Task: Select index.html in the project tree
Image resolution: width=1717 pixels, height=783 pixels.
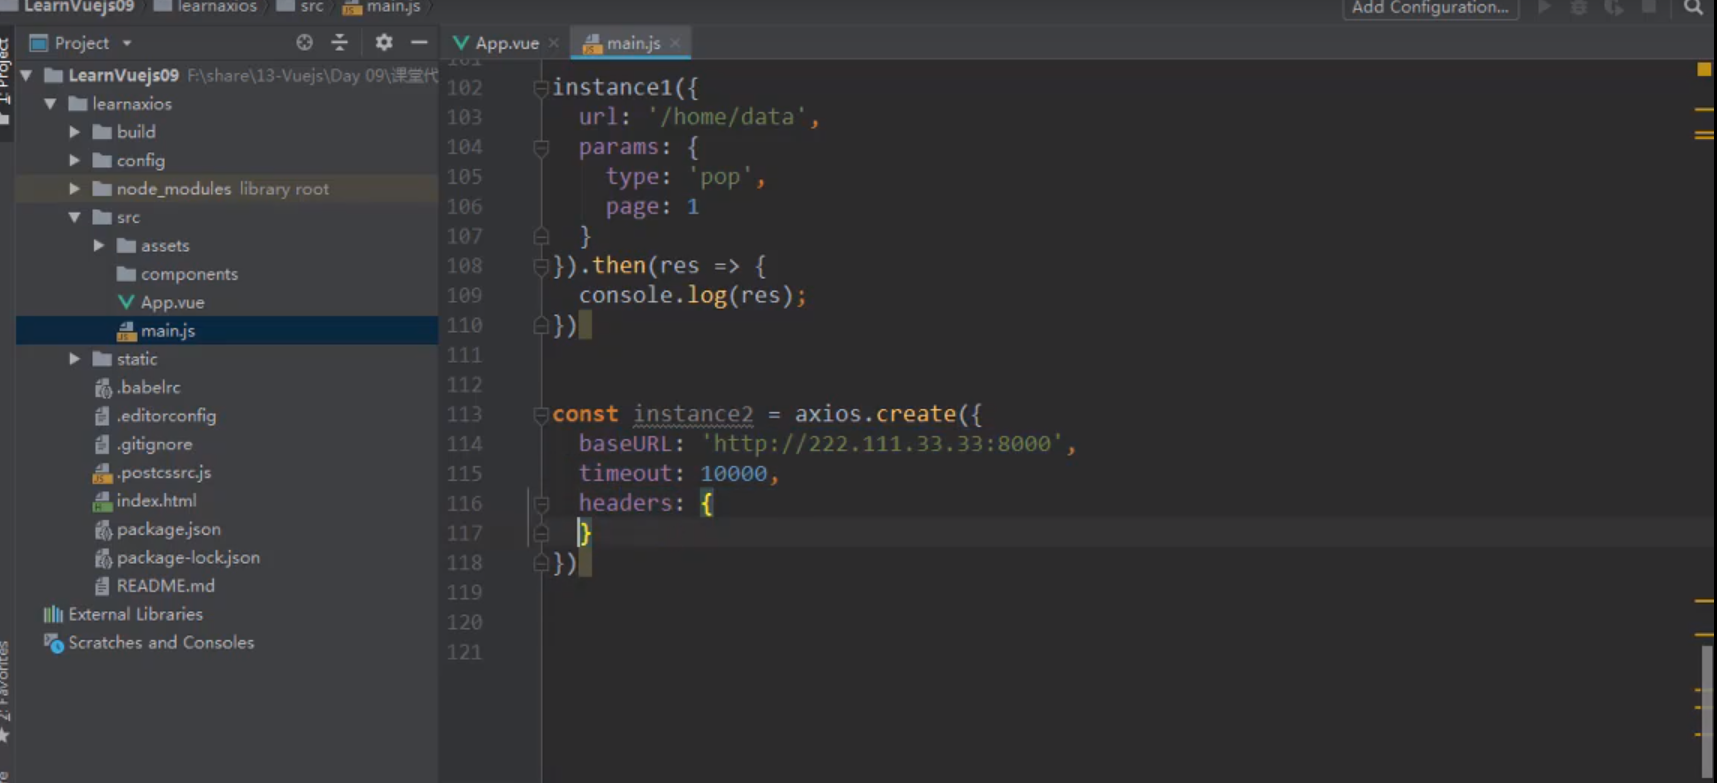Action: [156, 501]
